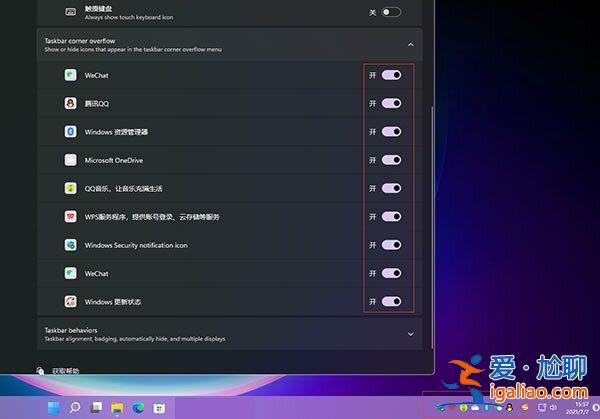Viewport: 600px width, 419px height.
Task: Disable the 腾讯QQ overflow switch
Action: 391,103
